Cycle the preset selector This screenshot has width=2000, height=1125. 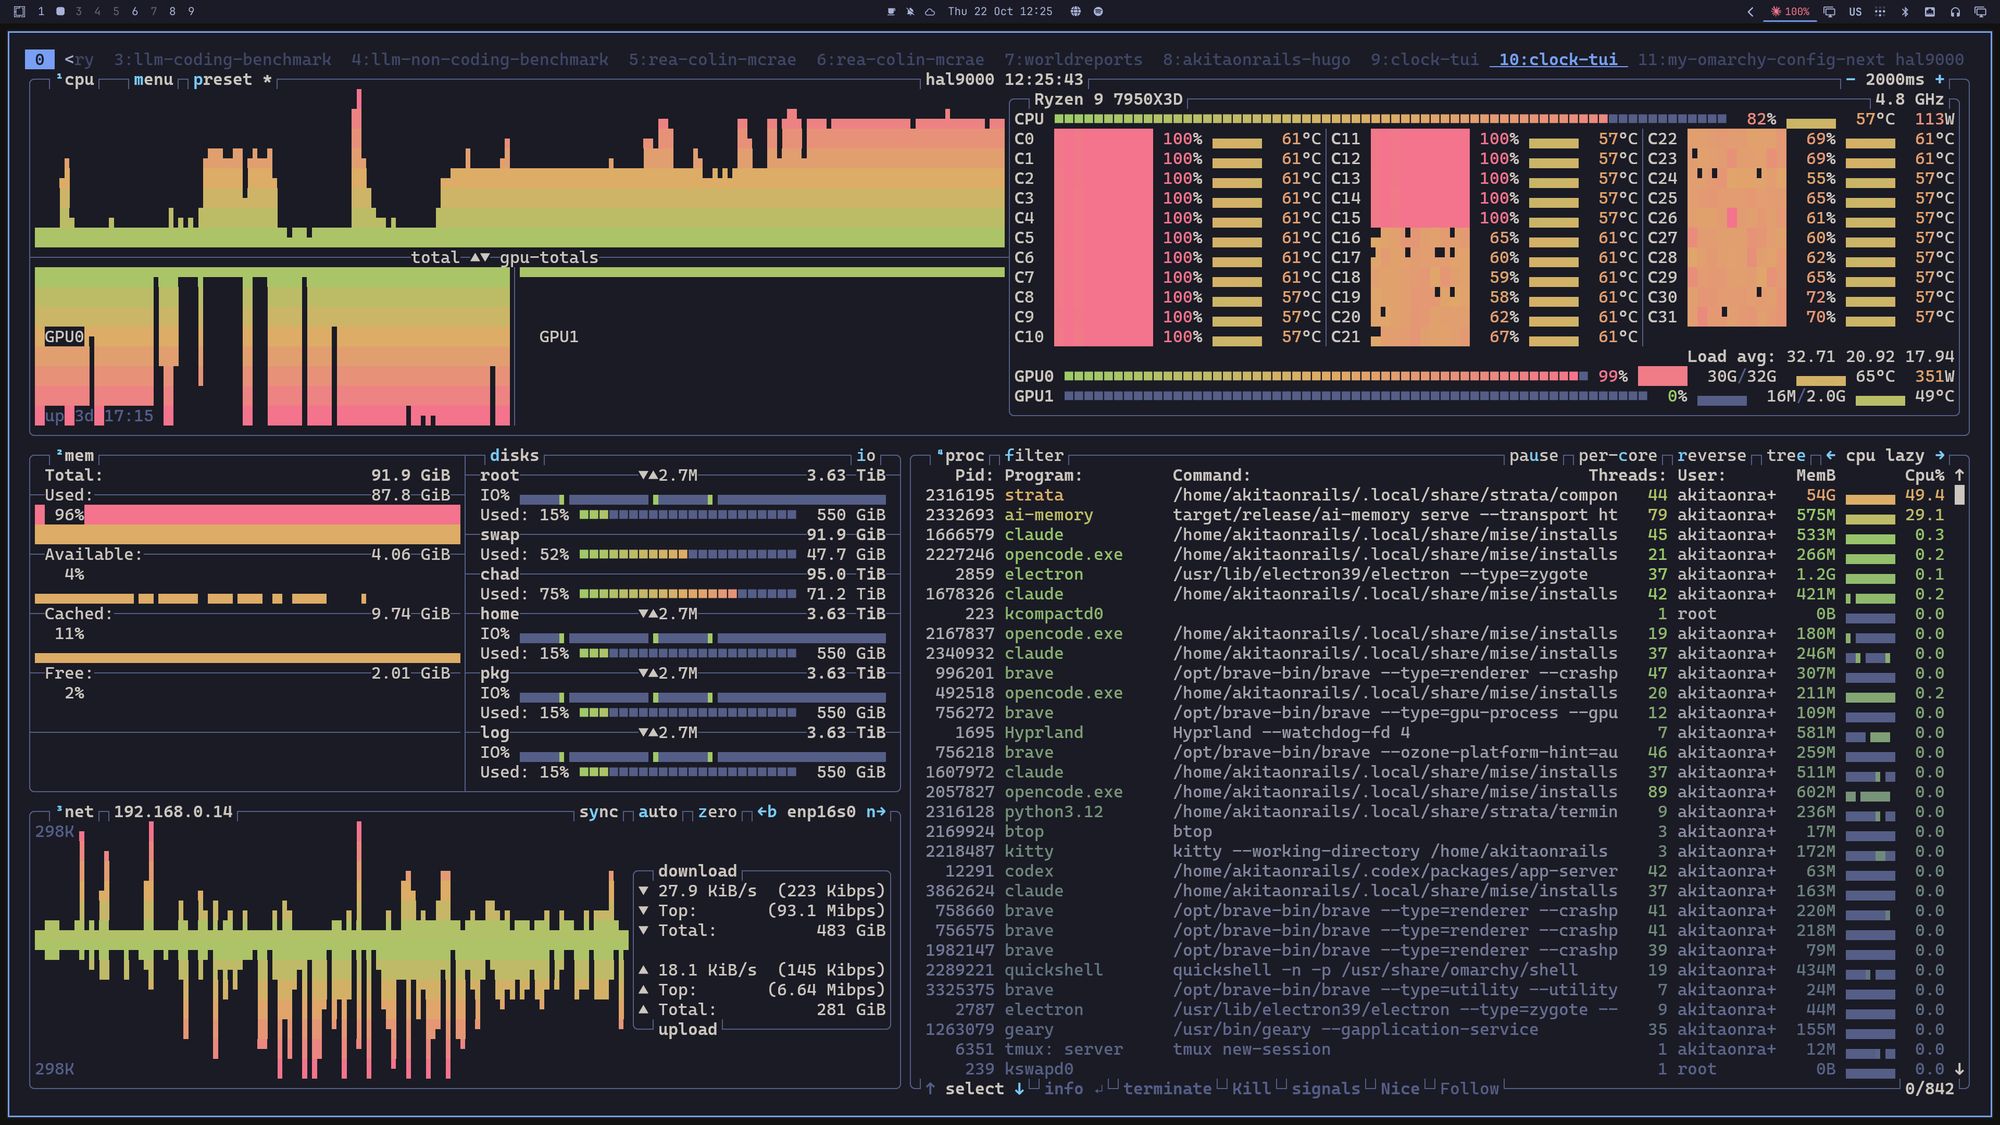(x=232, y=79)
